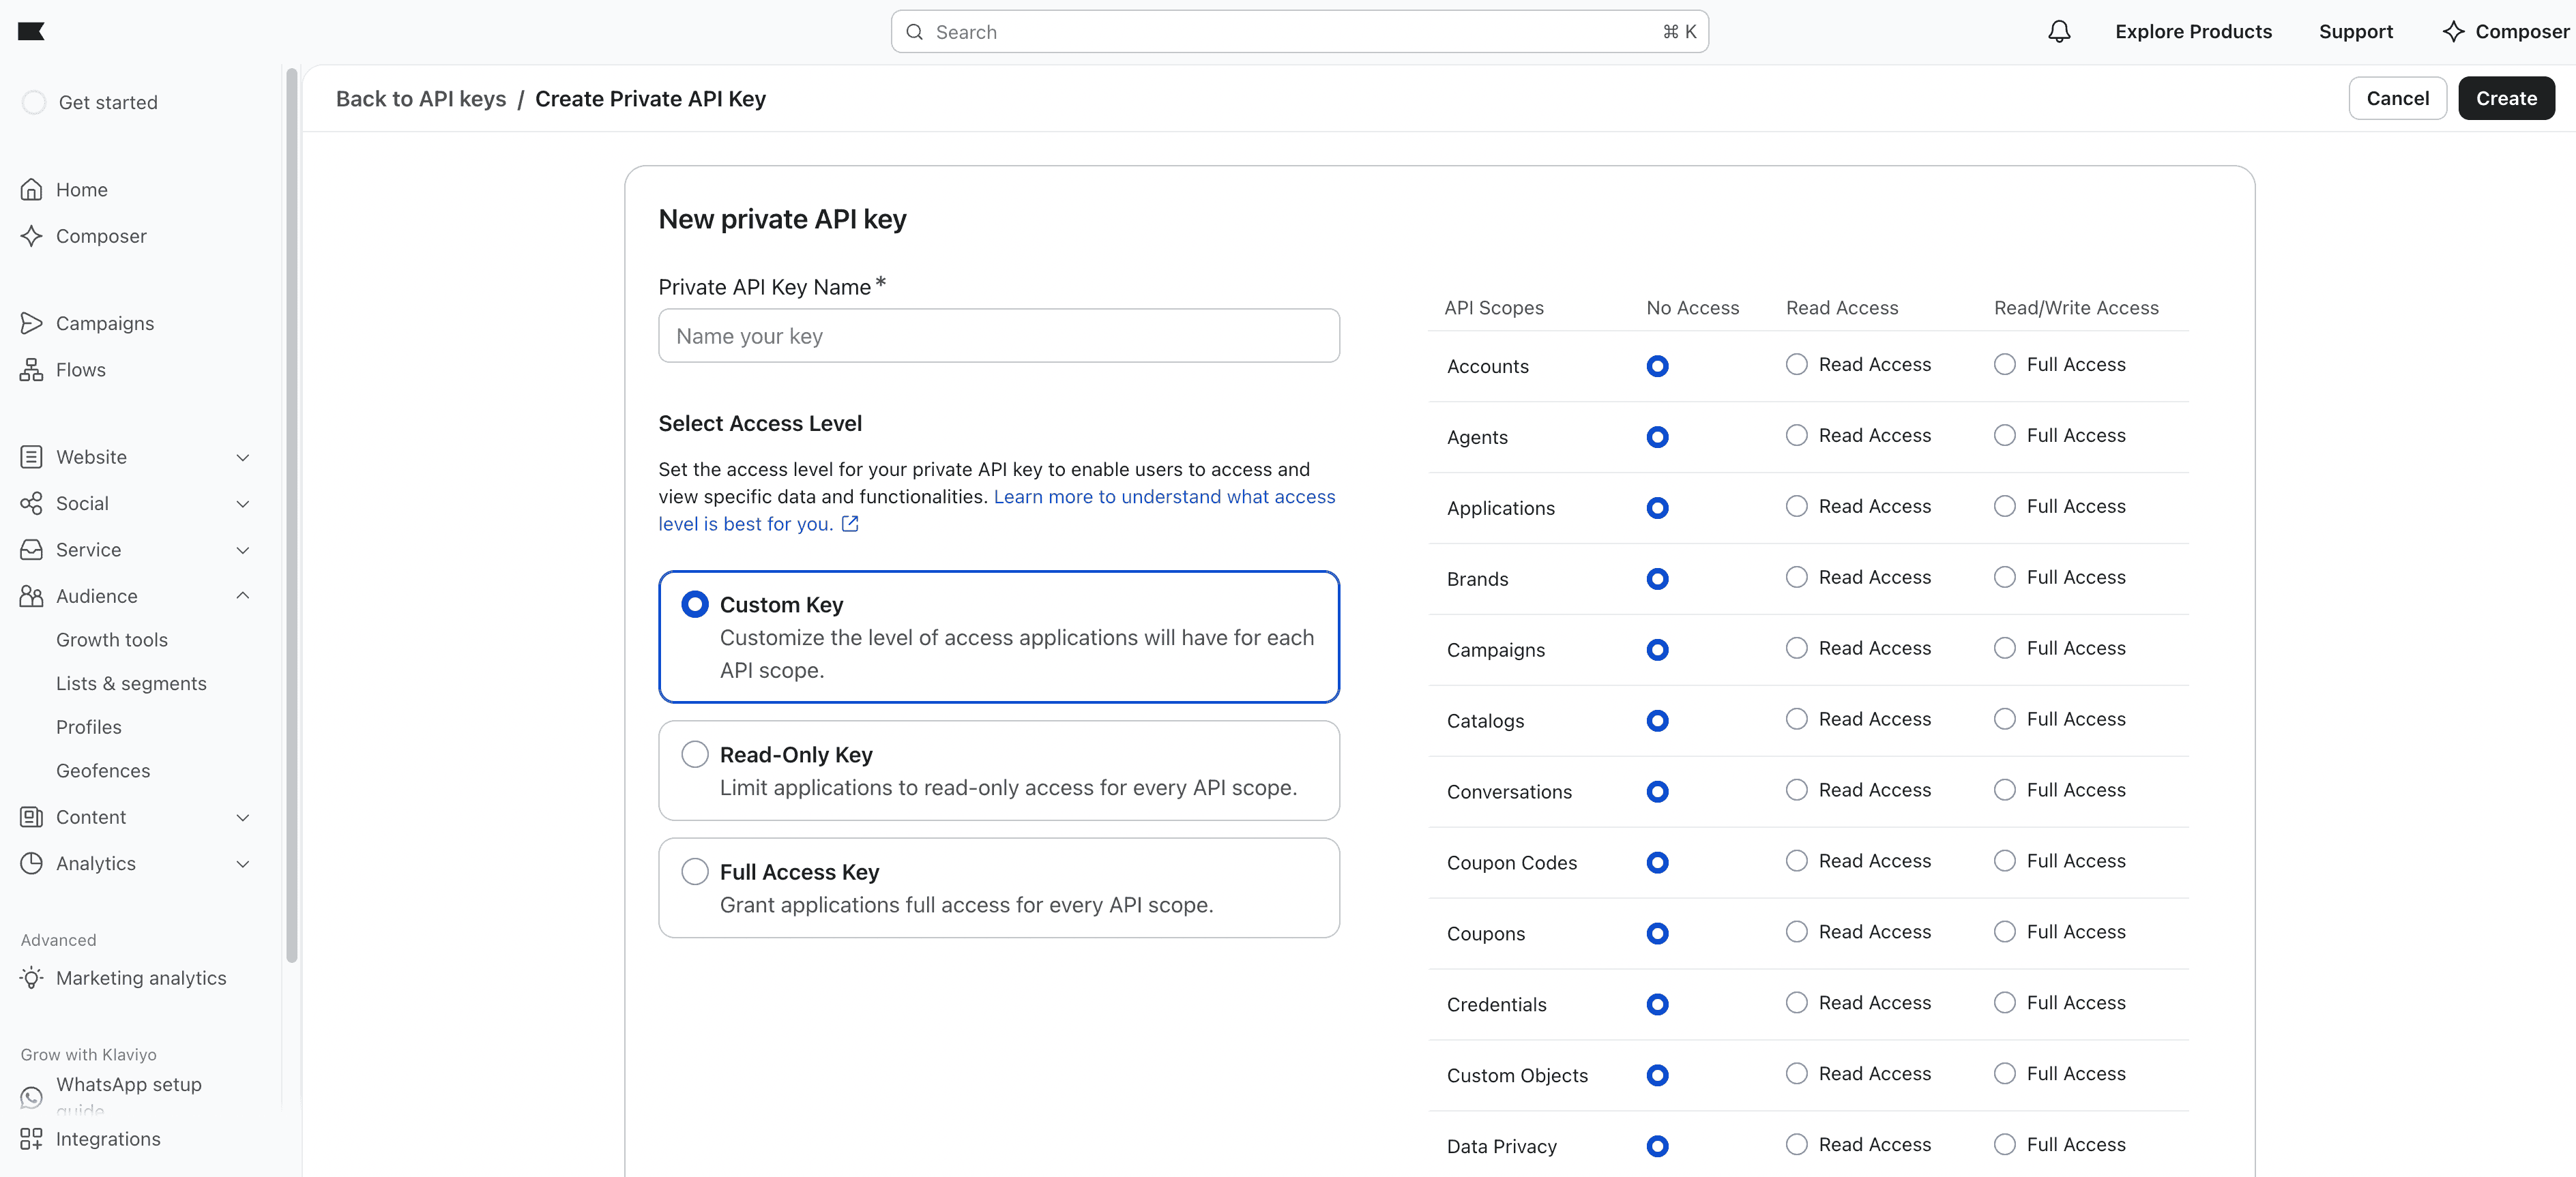
Task: Expand the Website sidebar section chevron
Action: 243,457
